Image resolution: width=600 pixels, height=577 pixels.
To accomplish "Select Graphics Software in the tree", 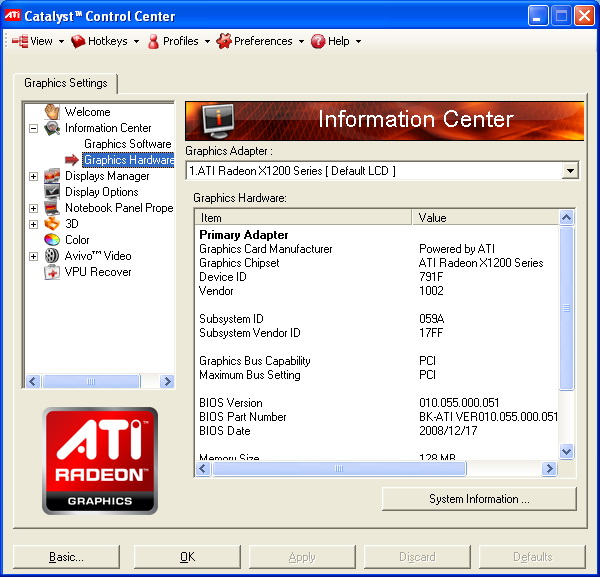I will coord(128,144).
